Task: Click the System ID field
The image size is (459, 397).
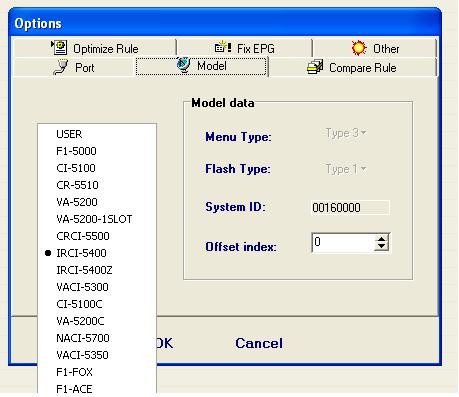Action: pos(350,208)
